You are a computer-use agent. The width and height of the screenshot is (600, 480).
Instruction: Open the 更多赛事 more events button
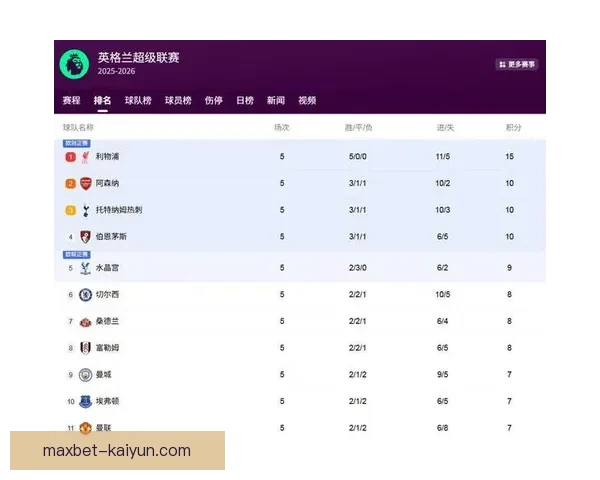pyautogui.click(x=517, y=64)
